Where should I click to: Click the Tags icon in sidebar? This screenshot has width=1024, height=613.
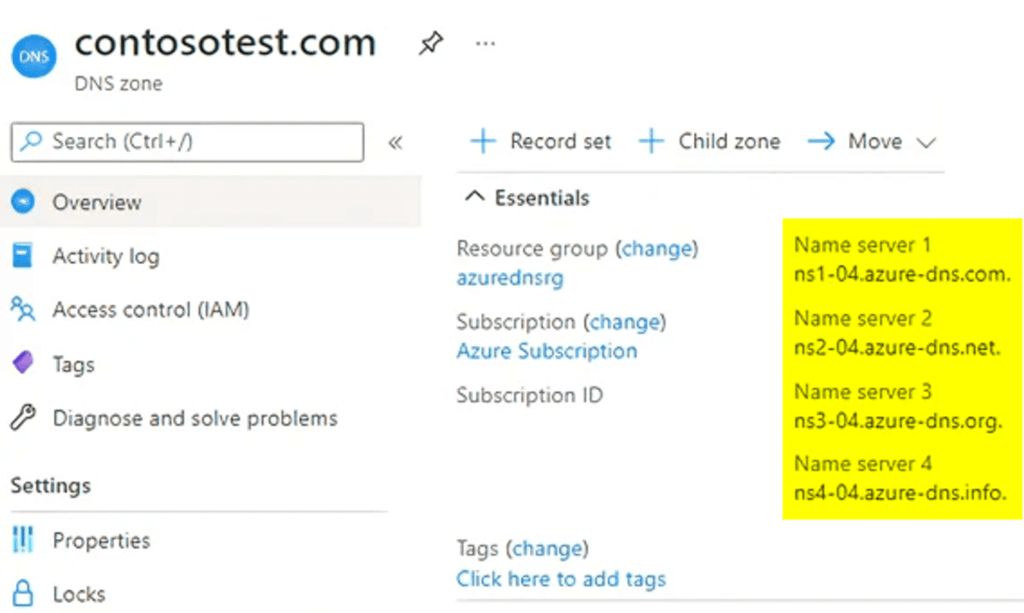tap(22, 364)
